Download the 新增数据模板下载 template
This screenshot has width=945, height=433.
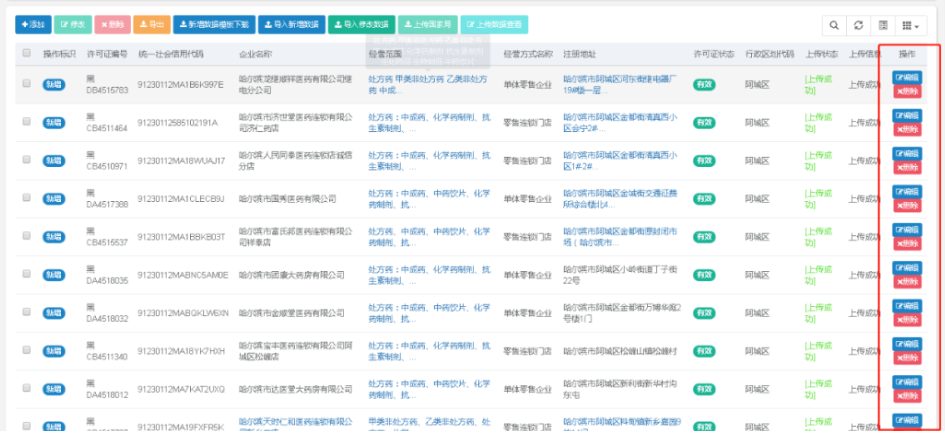[215, 25]
